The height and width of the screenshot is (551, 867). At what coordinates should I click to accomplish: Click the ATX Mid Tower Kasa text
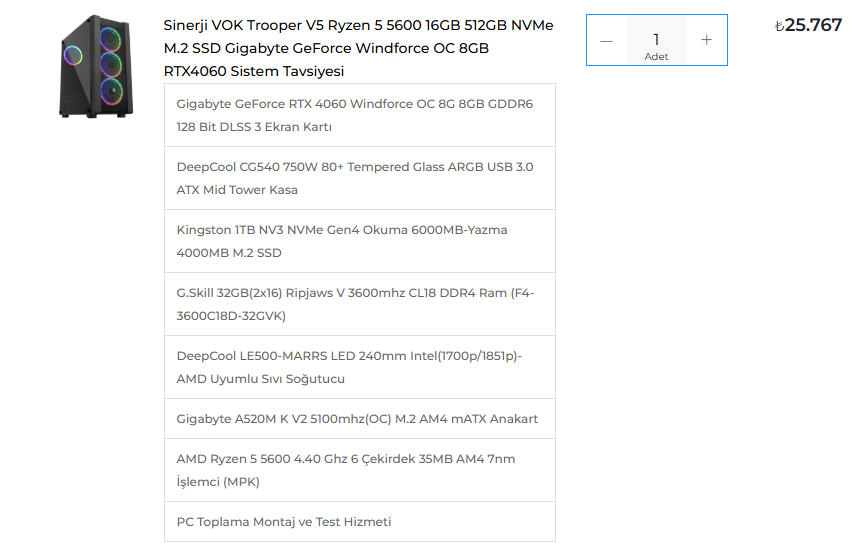(237, 190)
